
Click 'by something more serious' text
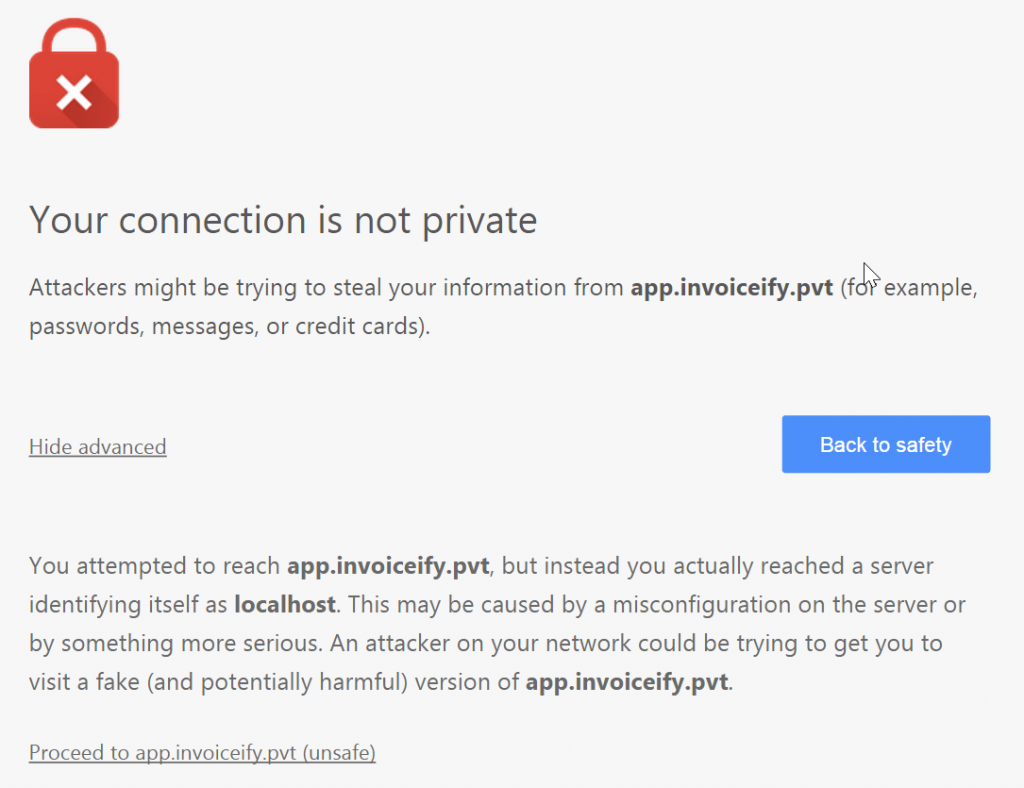click(x=175, y=644)
